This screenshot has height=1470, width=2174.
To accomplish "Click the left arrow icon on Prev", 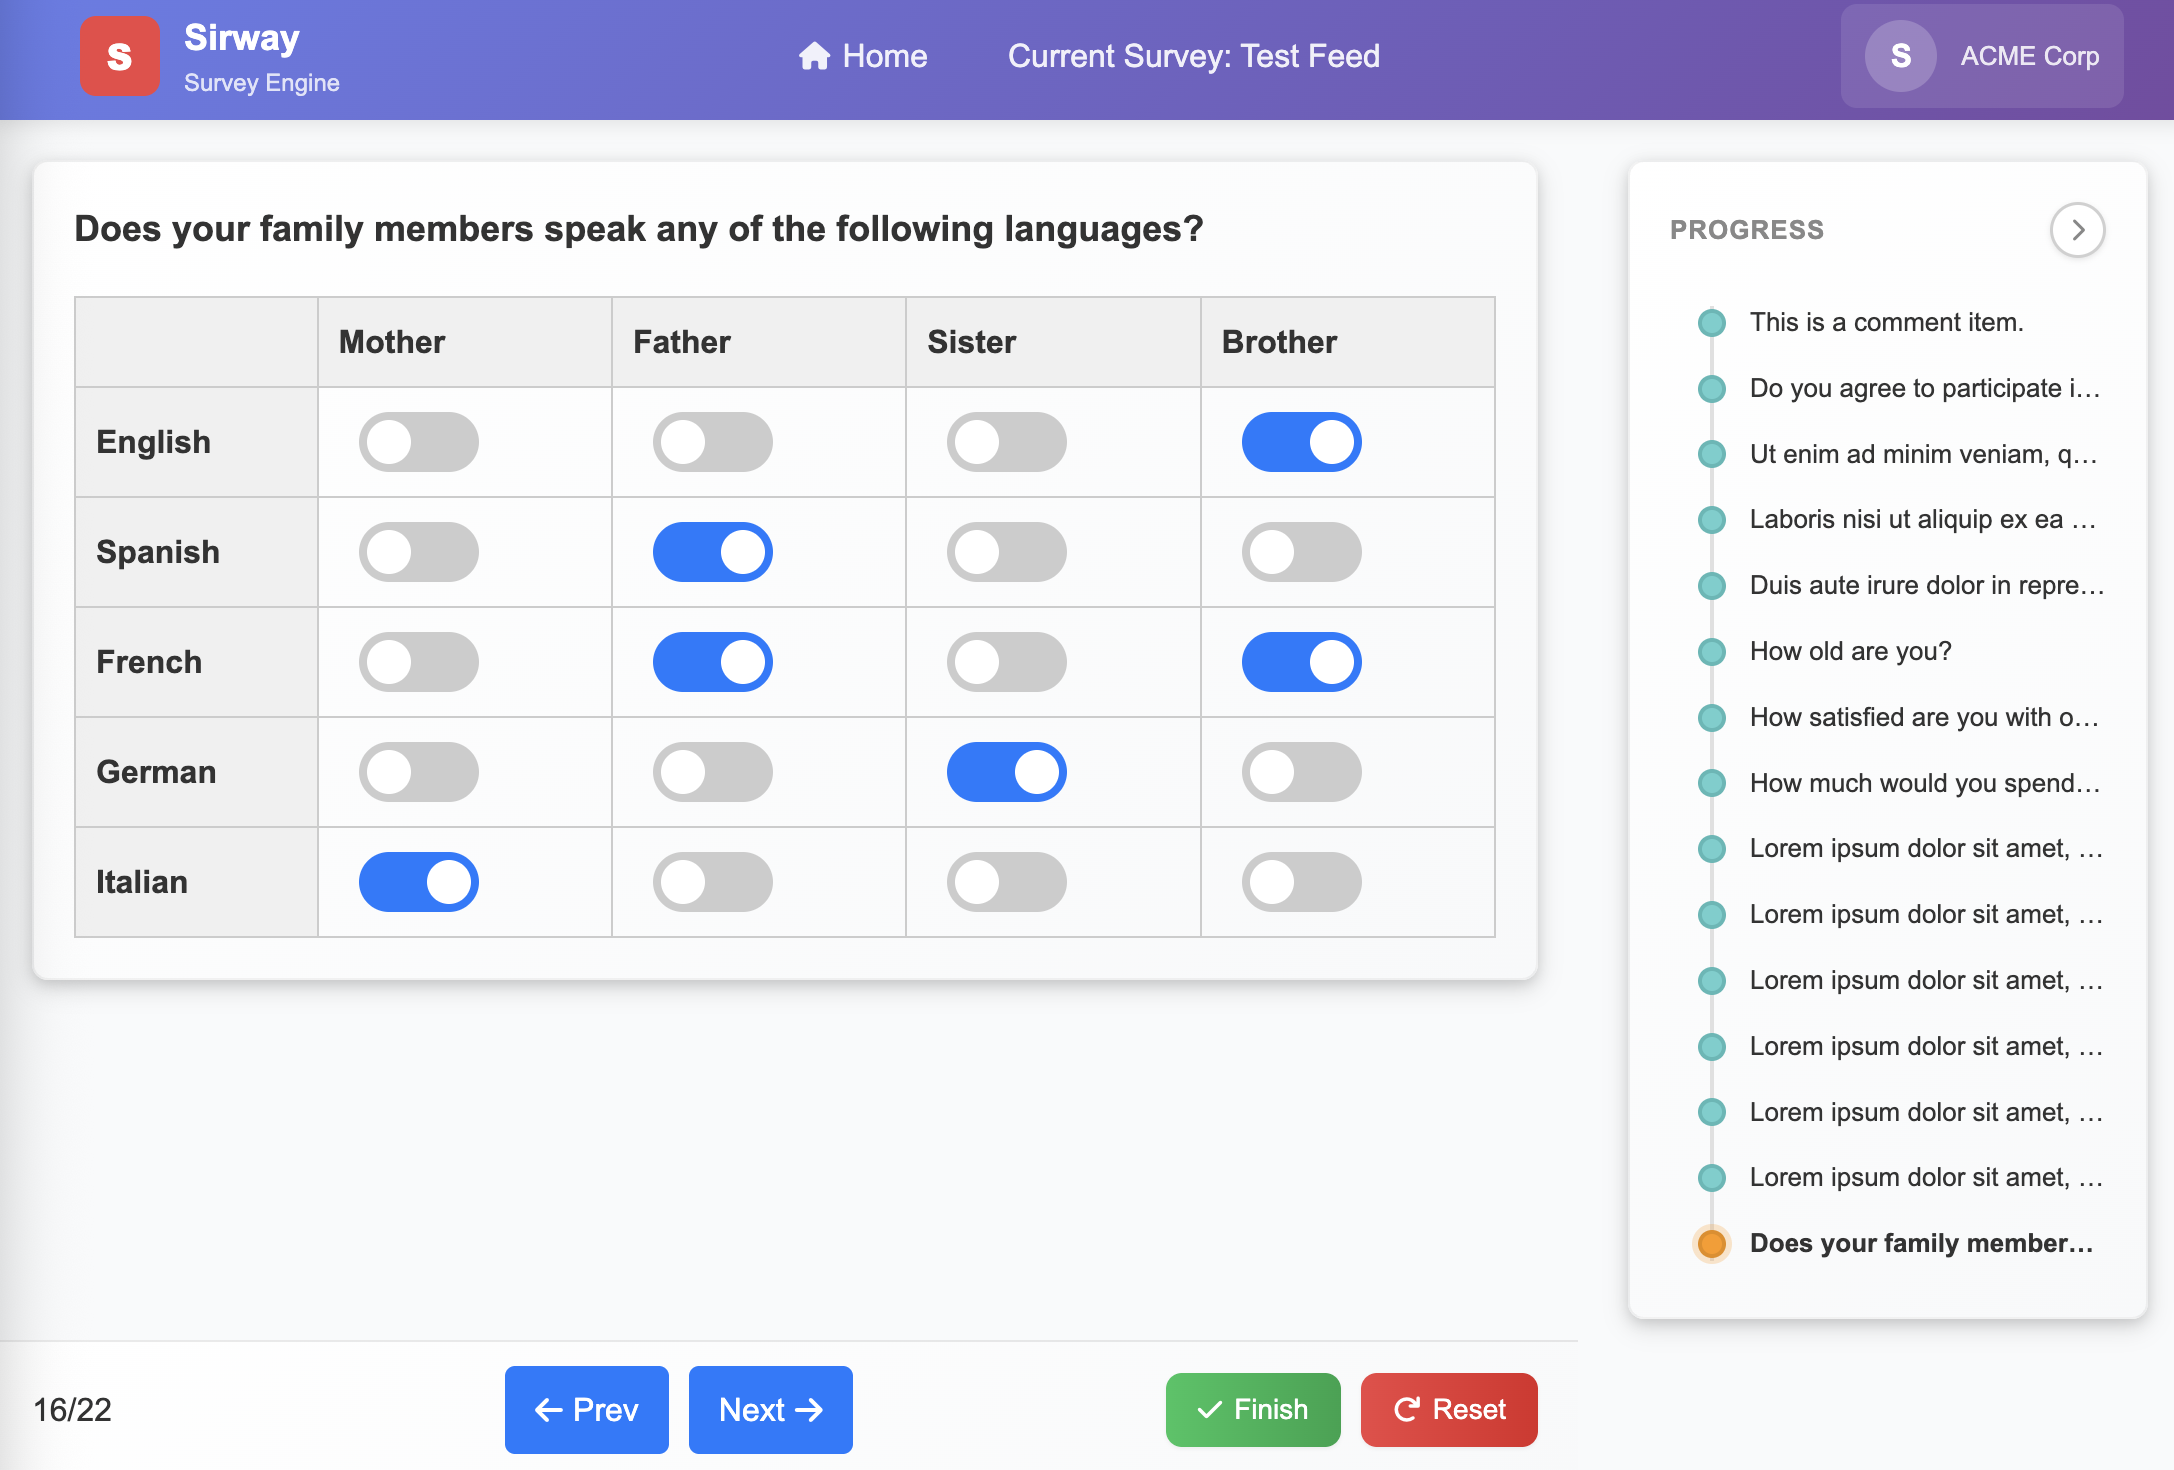I will click(547, 1410).
